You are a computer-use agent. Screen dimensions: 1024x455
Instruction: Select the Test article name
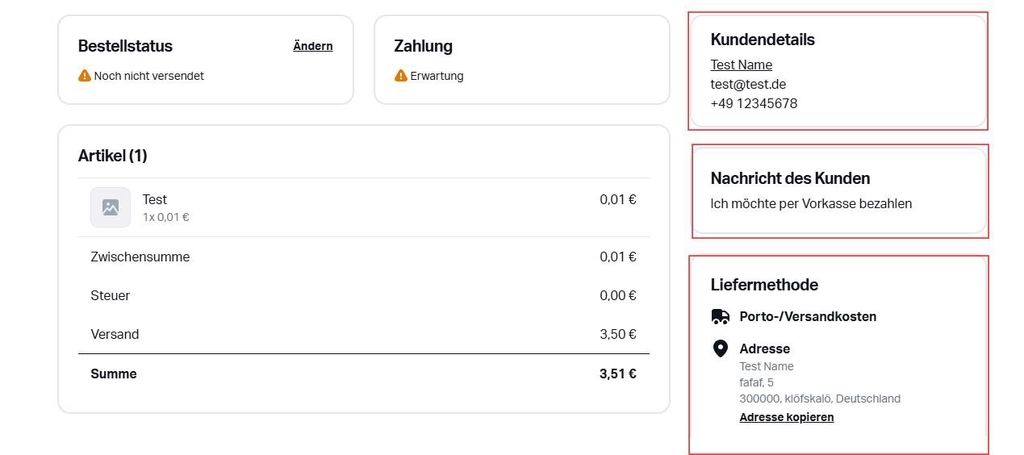[154, 199]
